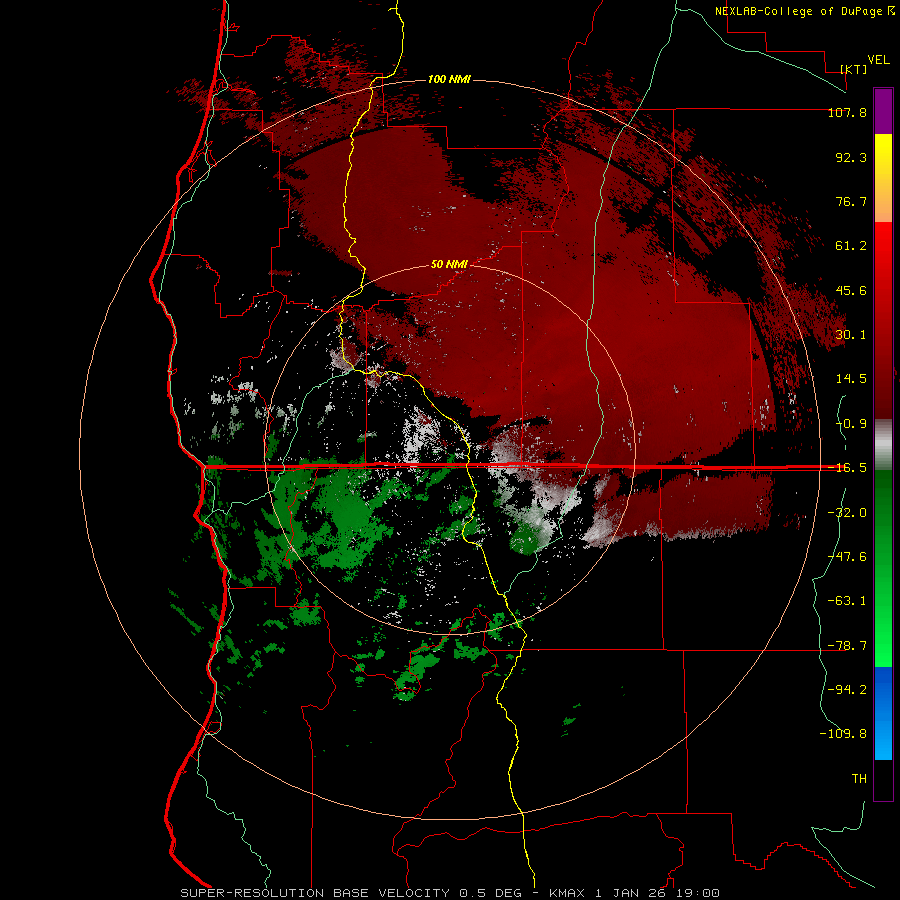Pick the gray segment of the color bar
The width and height of the screenshot is (900, 900).
883,444
